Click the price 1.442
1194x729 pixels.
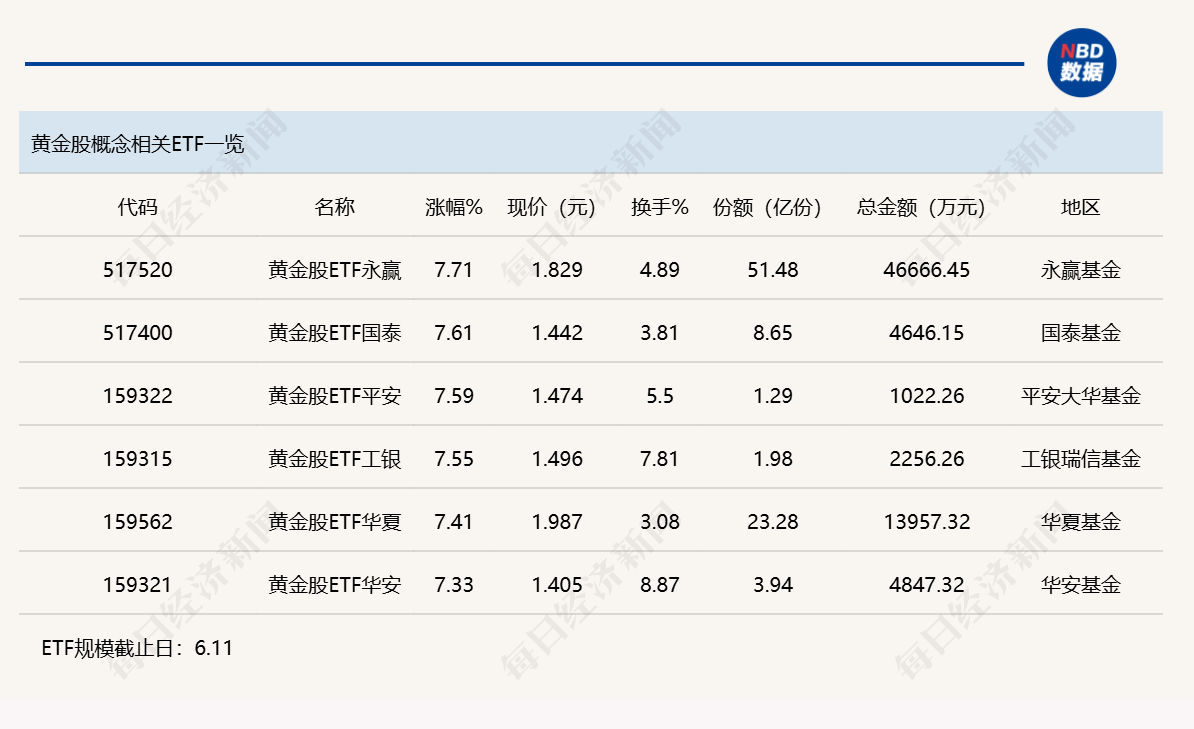557,333
